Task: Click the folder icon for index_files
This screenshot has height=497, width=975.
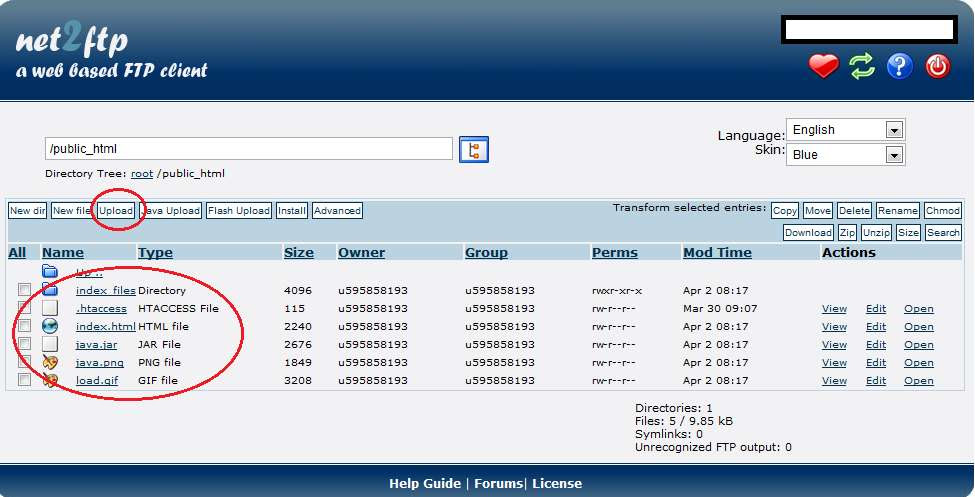Action: coord(50,289)
